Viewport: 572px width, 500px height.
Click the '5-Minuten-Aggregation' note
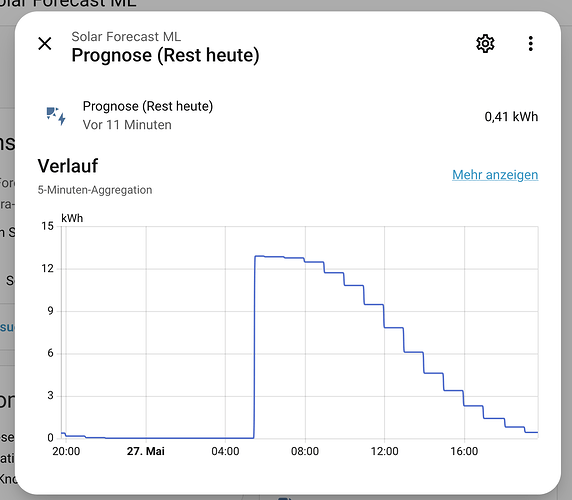[95, 190]
